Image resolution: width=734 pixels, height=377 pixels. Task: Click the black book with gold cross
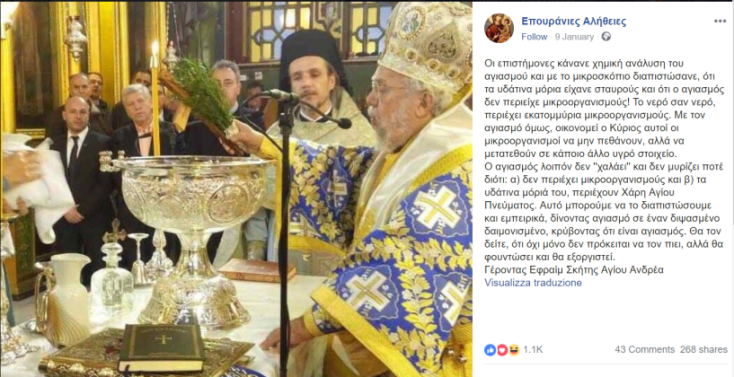click(x=162, y=347)
